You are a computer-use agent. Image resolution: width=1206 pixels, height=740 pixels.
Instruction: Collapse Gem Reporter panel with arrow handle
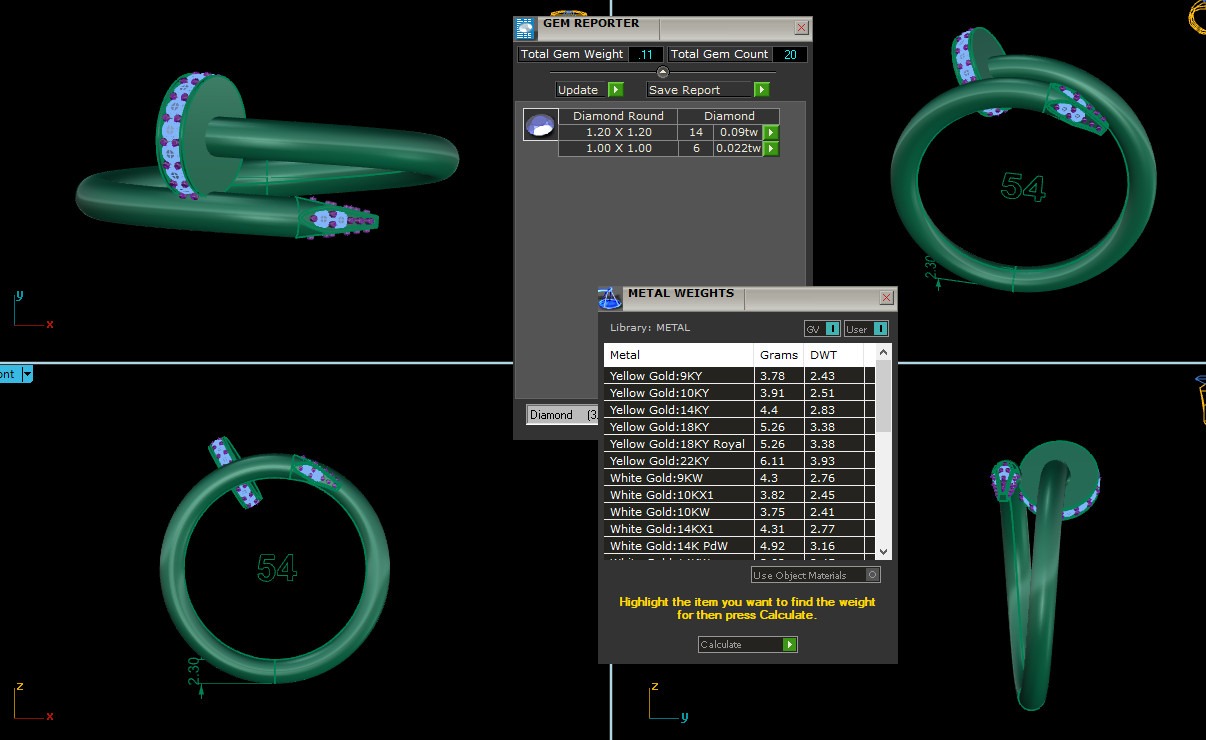point(662,72)
